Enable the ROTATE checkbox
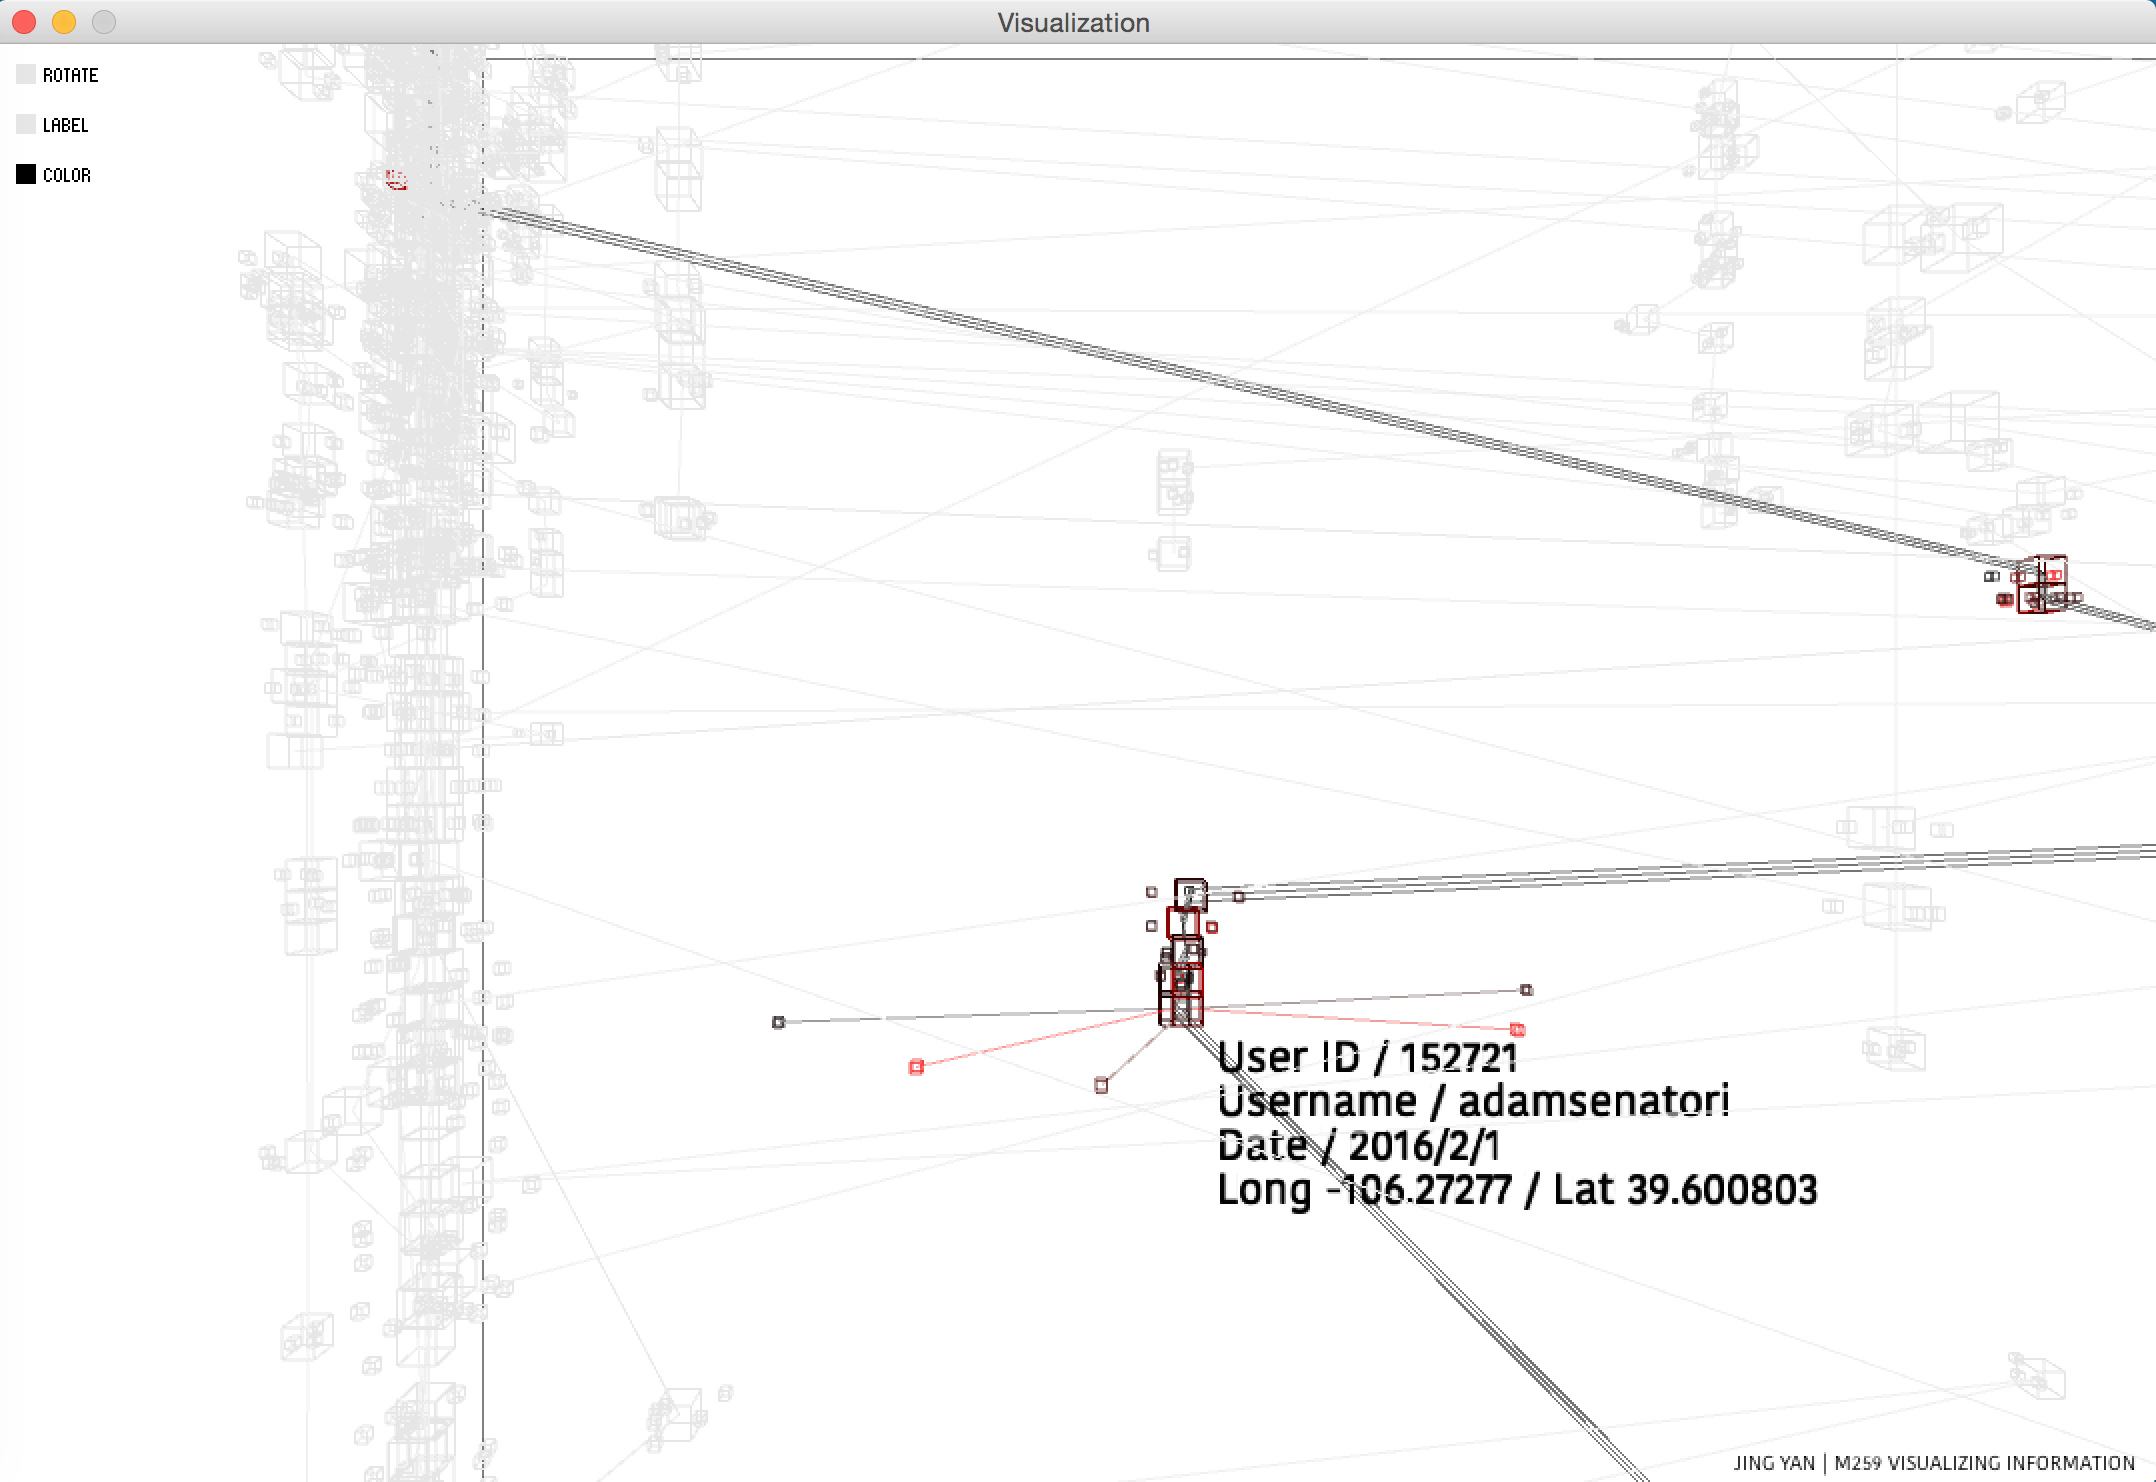The height and width of the screenshot is (1482, 2156). point(26,75)
